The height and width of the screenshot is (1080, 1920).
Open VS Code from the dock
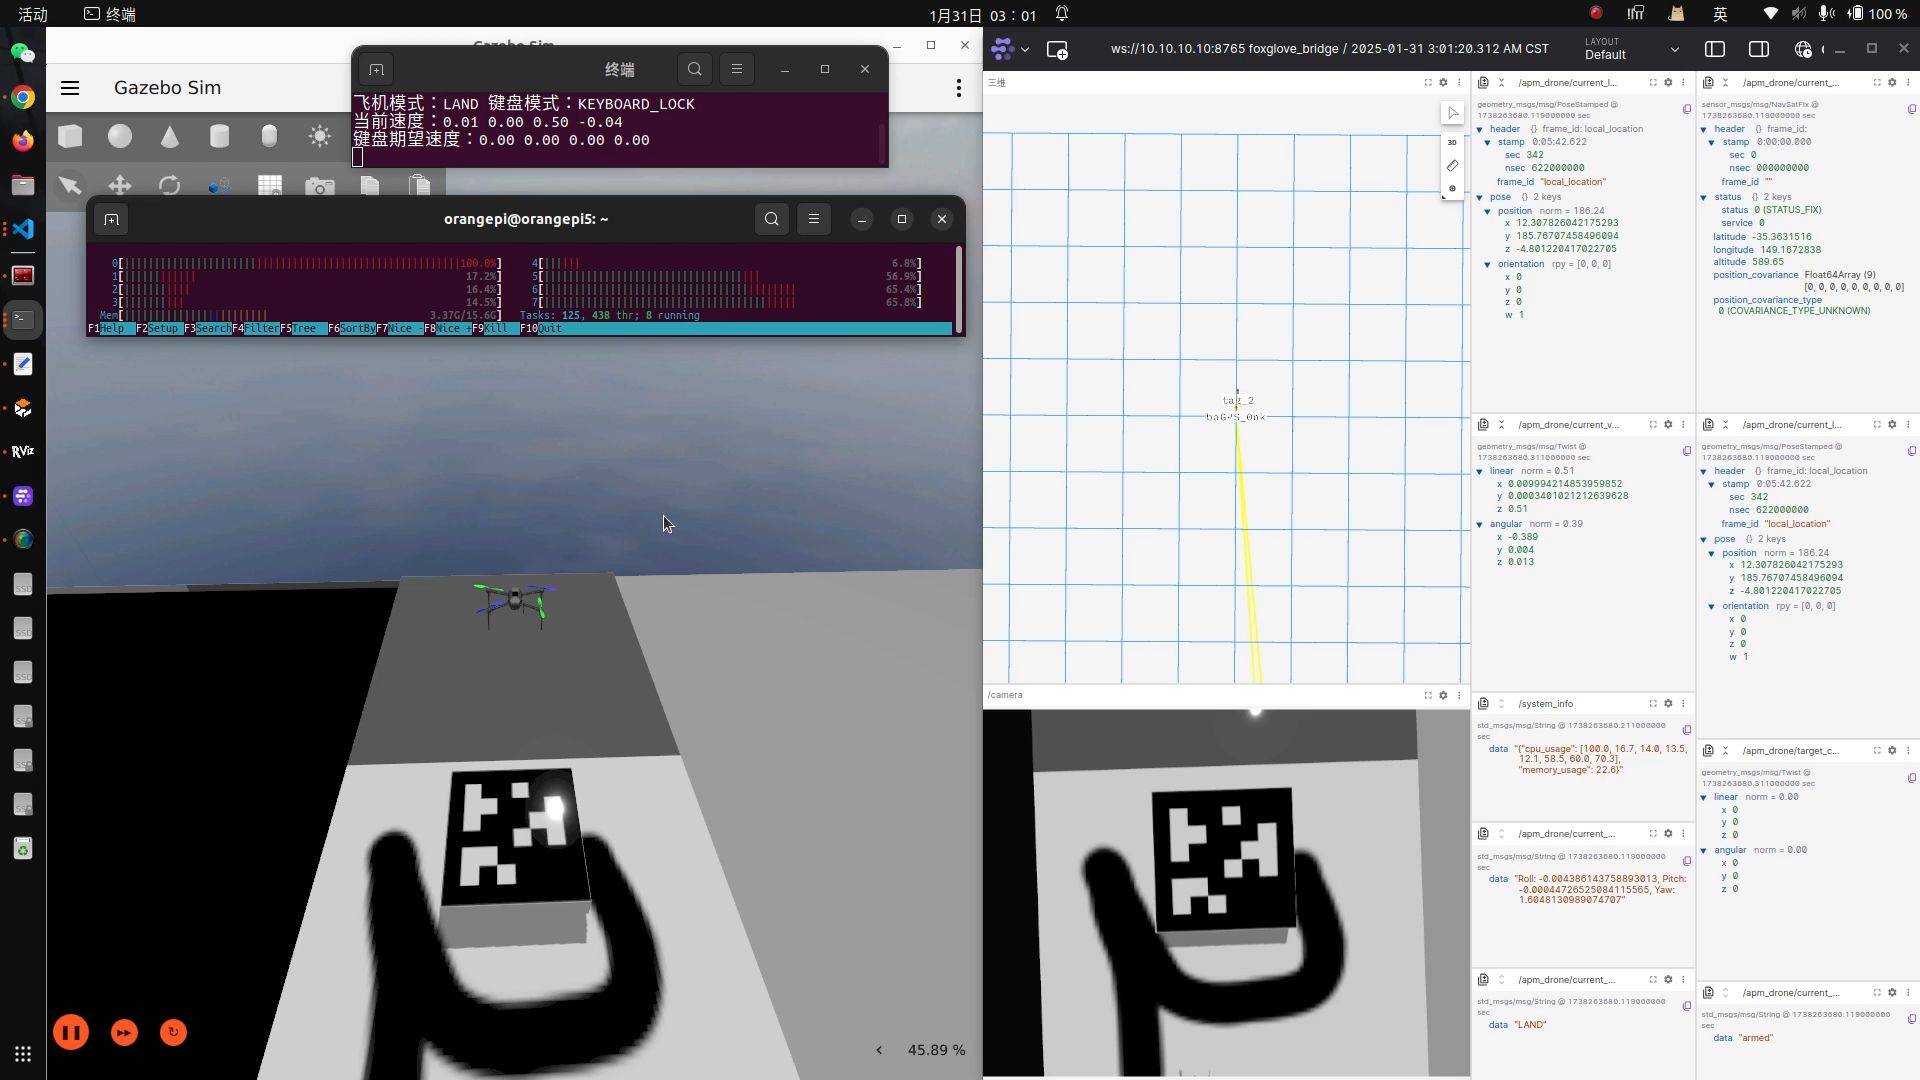pos(23,229)
